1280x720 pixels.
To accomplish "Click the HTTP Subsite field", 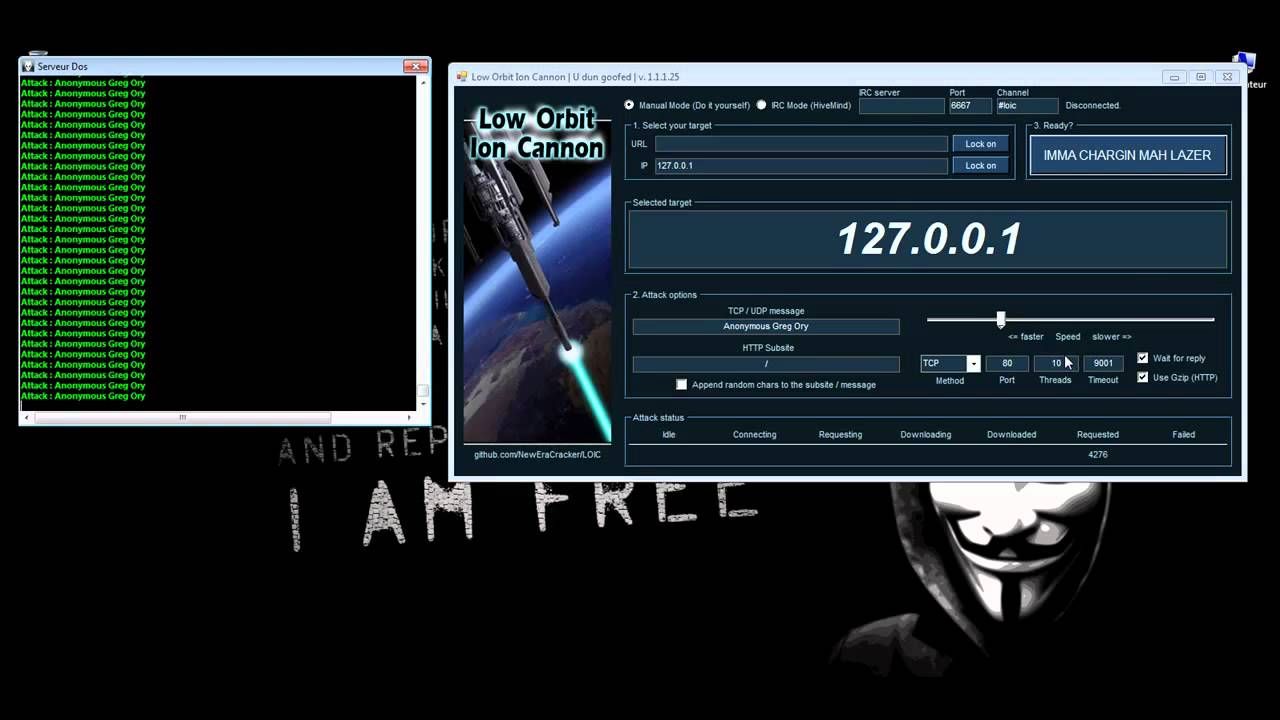I will click(x=766, y=364).
